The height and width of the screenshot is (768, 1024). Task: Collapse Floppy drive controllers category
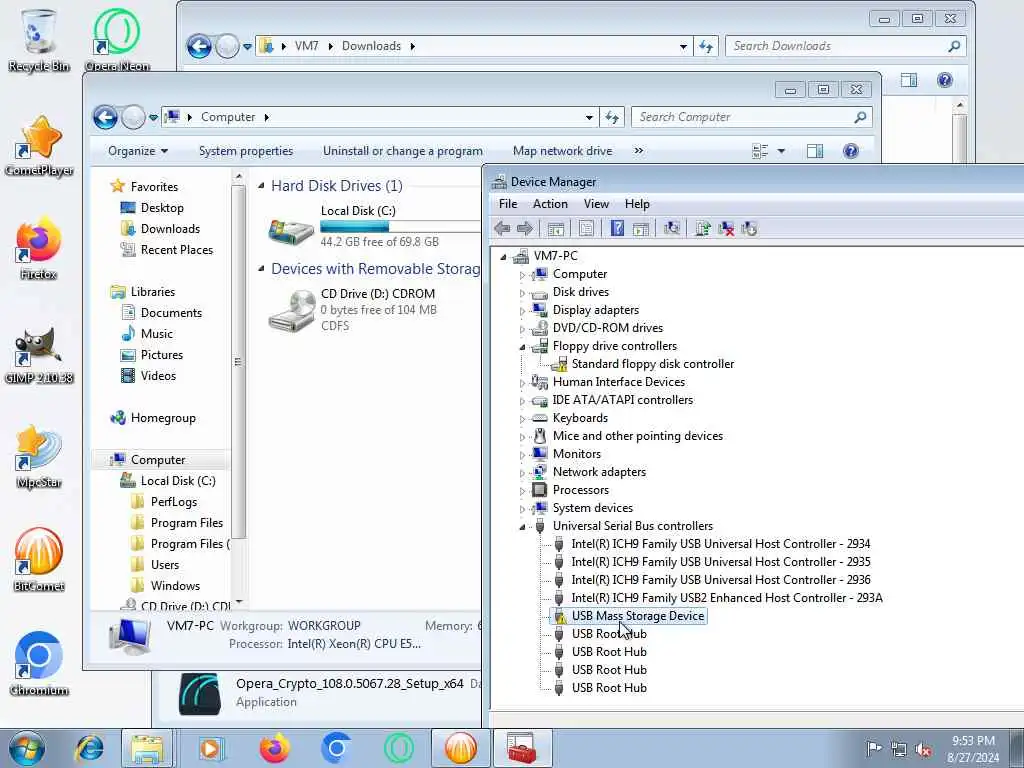coord(522,347)
